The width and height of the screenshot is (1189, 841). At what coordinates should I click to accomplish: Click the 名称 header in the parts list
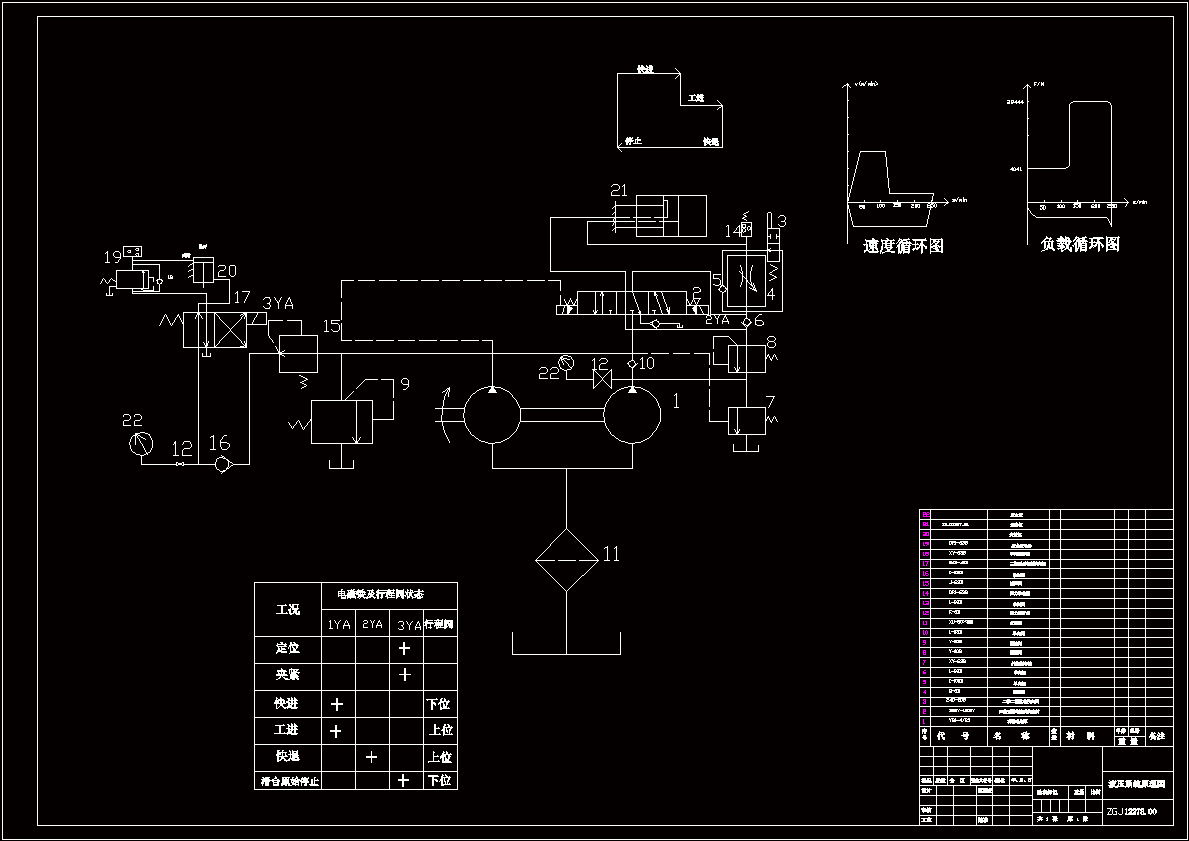click(x=1012, y=736)
